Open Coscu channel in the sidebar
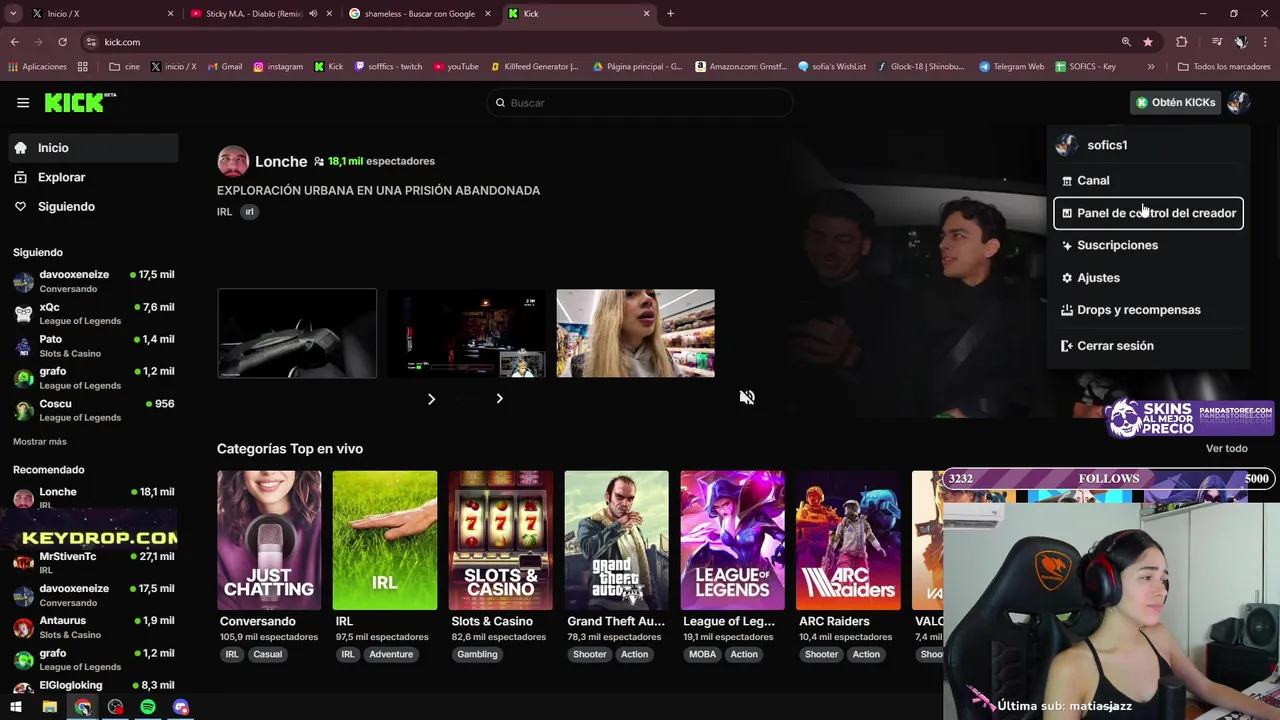1280x720 pixels. (x=93, y=409)
